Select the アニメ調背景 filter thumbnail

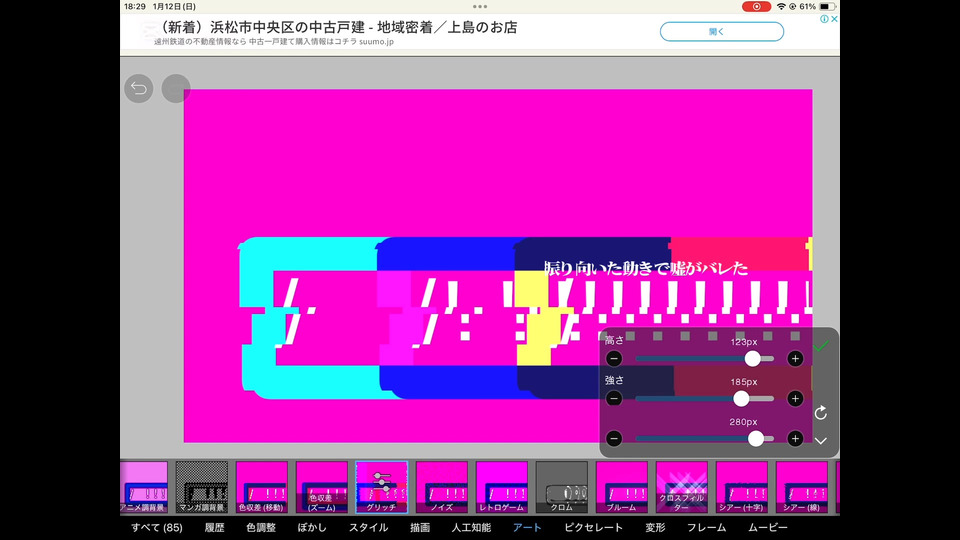[x=144, y=487]
